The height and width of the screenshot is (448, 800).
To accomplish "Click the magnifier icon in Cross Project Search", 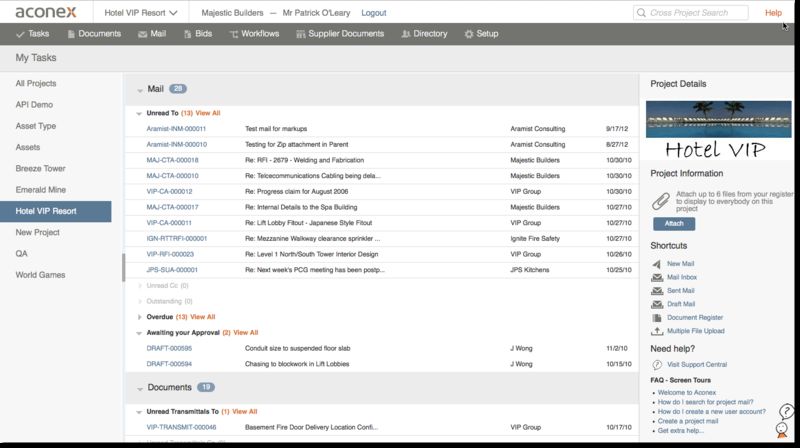I will [x=641, y=13].
